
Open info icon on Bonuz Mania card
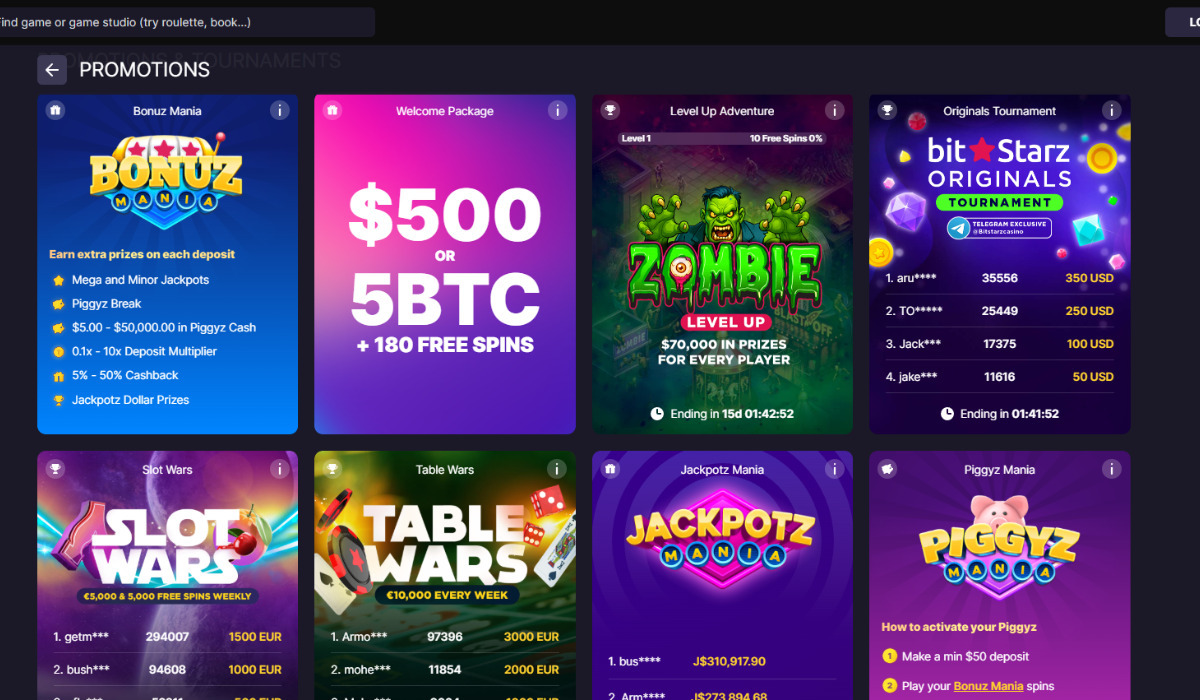point(280,111)
